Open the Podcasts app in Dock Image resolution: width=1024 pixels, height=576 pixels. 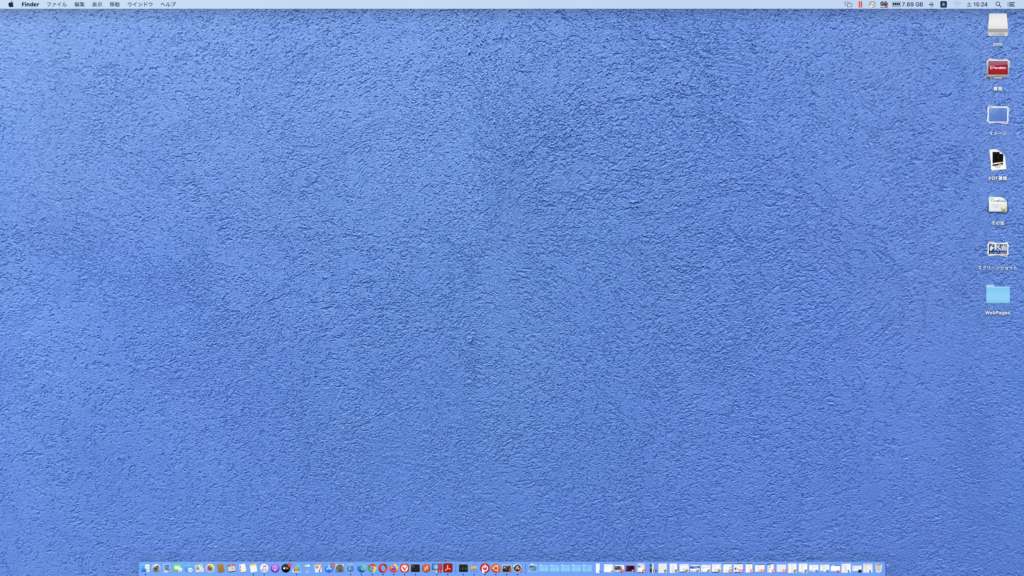click(274, 568)
